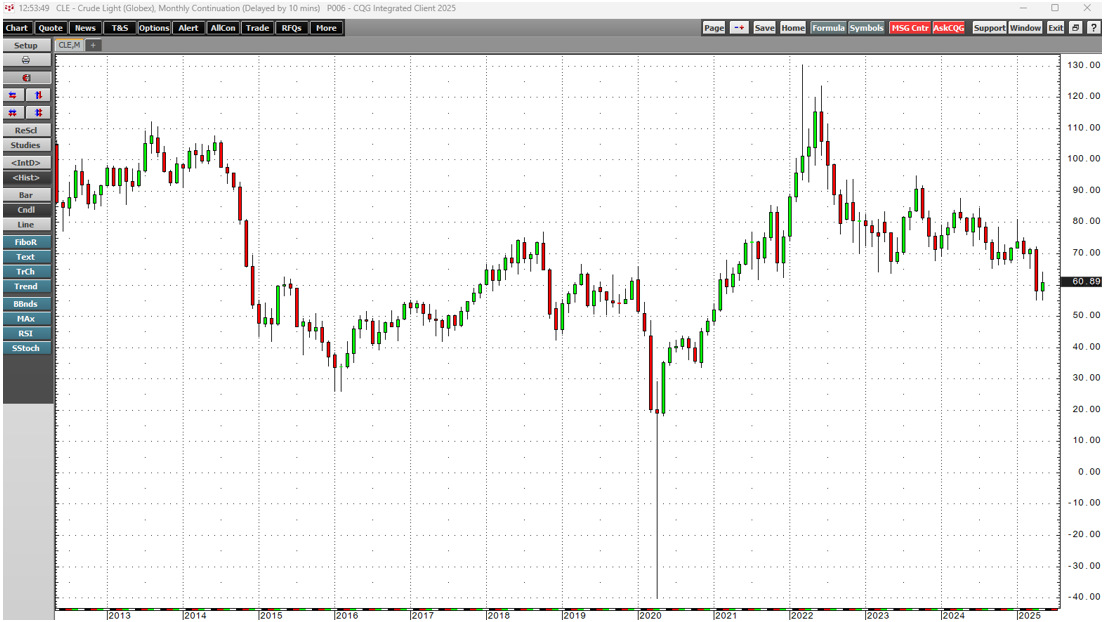1104x622 pixels.
Task: Switch chart type to Bar
Action: (x=26, y=195)
